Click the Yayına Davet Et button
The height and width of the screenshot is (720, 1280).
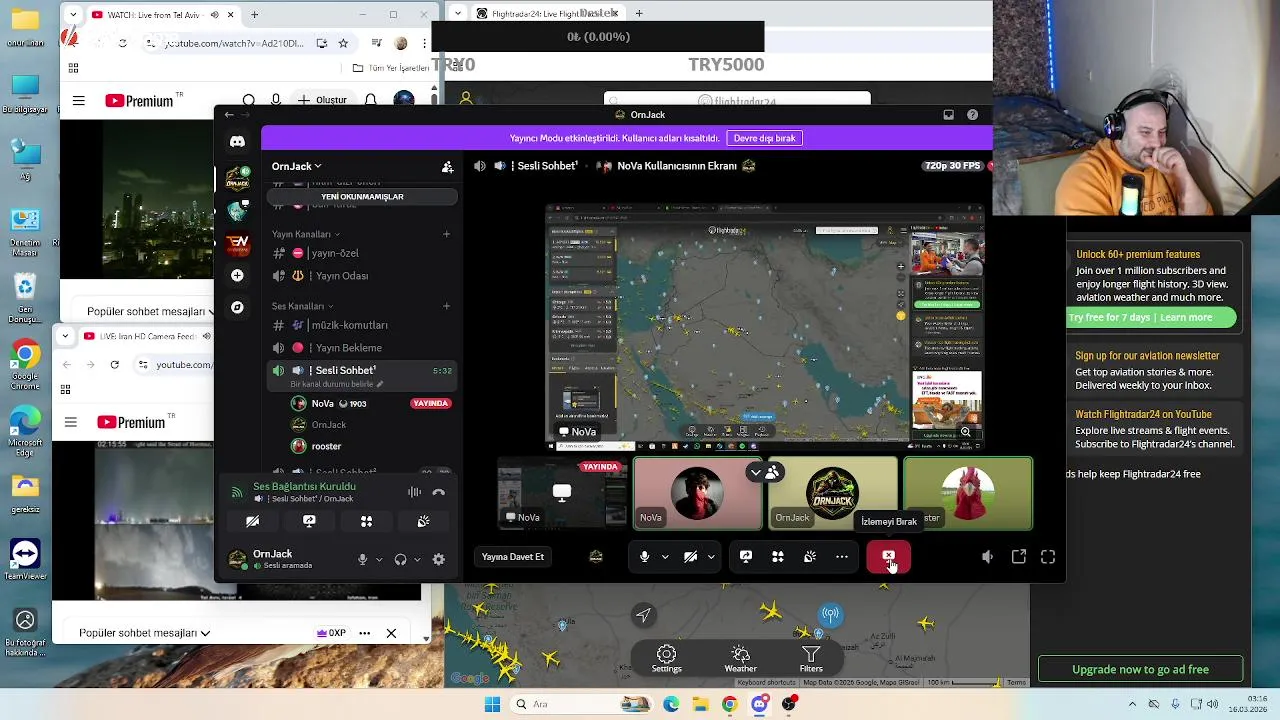513,557
